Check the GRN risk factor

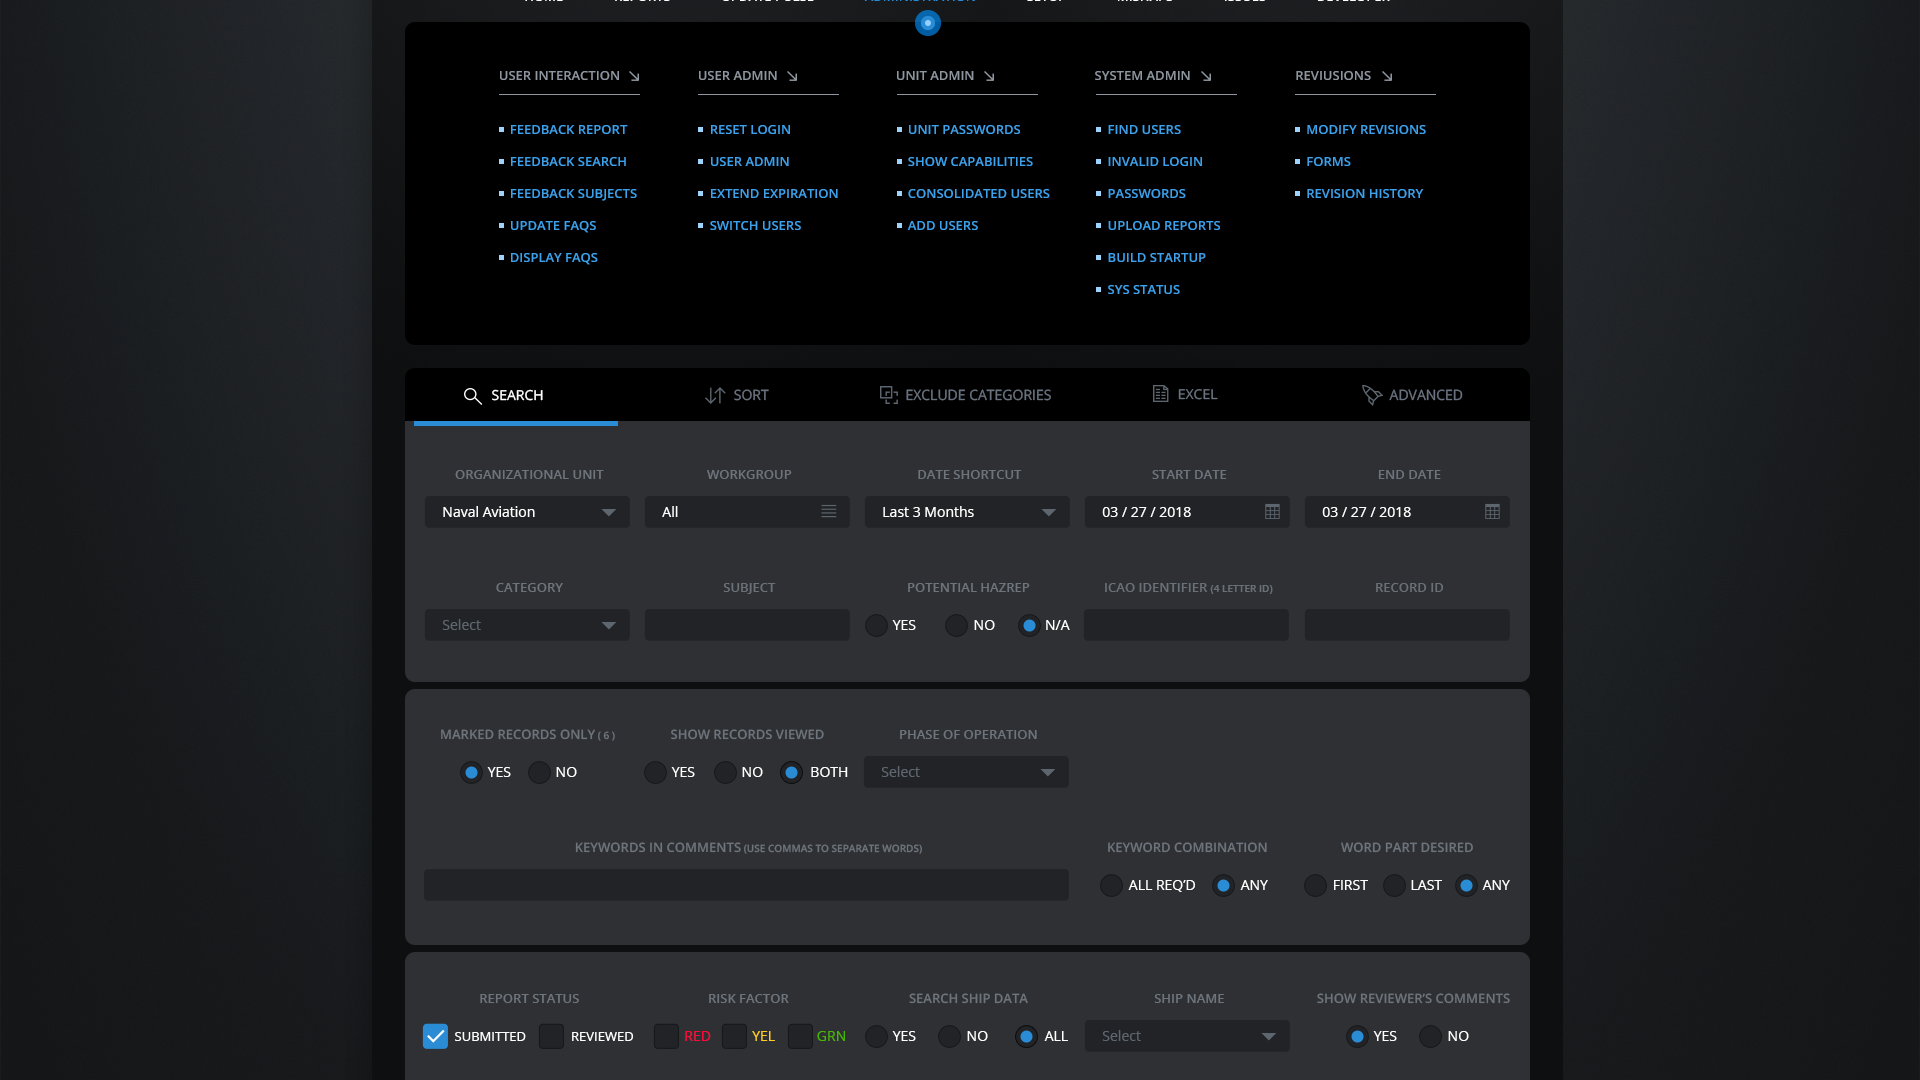(x=800, y=1037)
